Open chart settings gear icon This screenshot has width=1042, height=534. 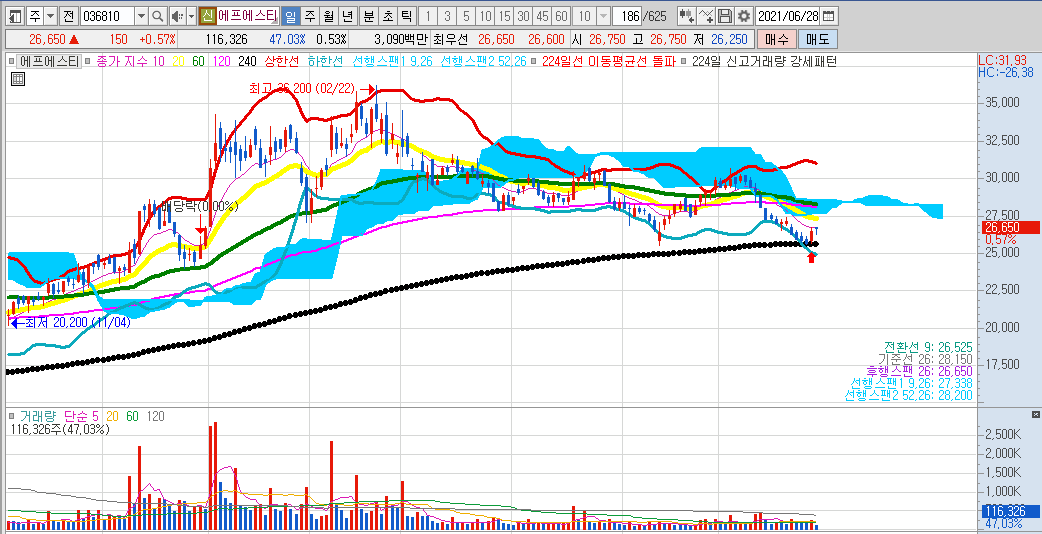click(x=744, y=16)
